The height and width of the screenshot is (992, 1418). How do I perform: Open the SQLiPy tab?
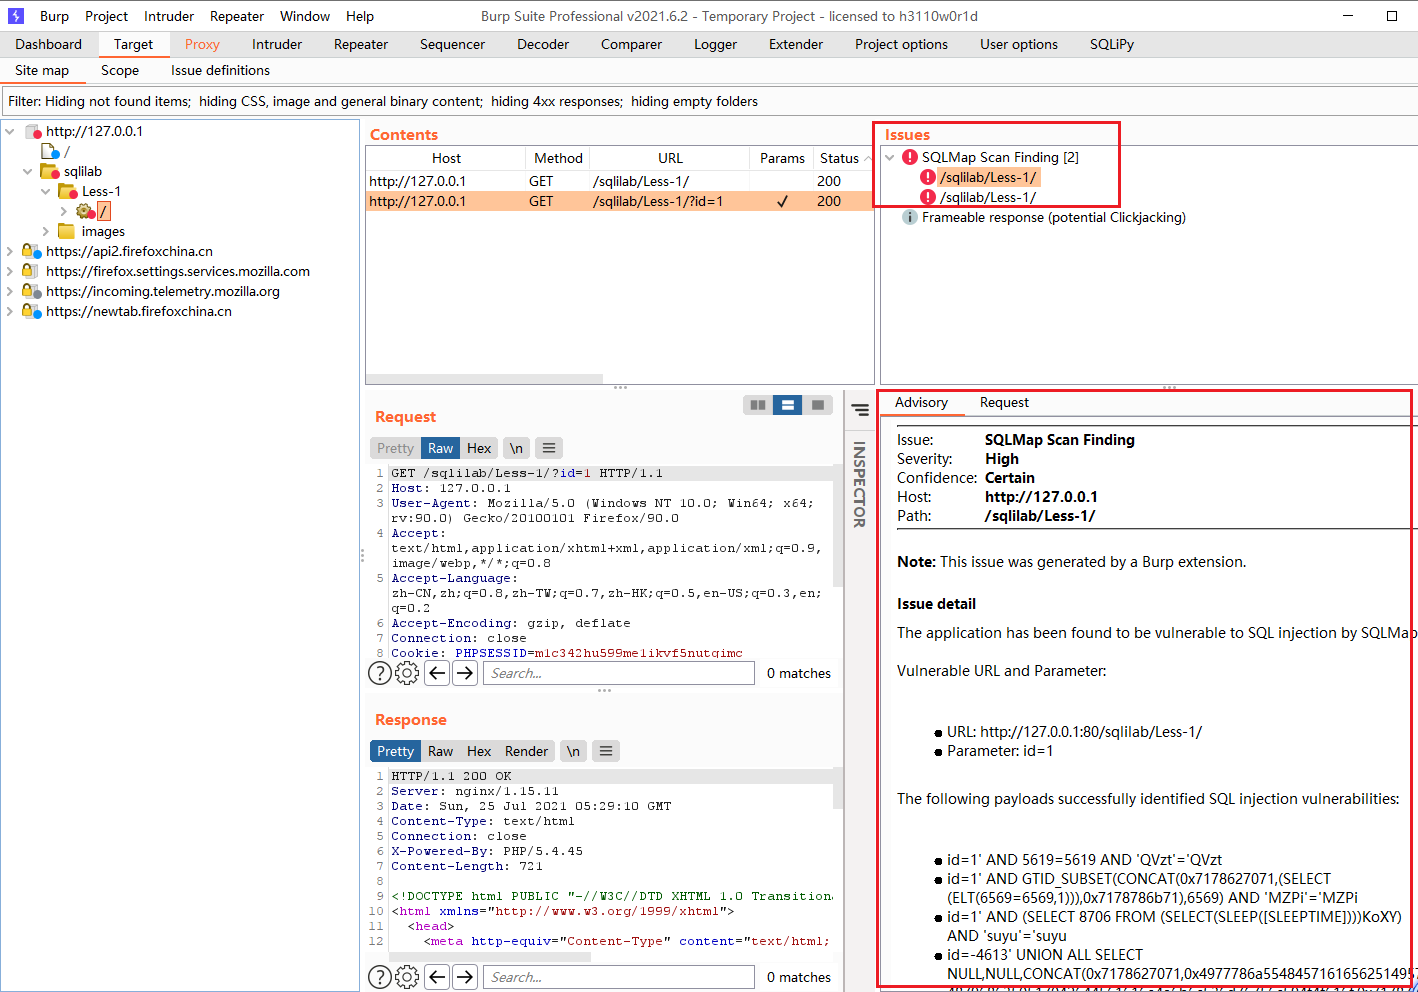1112,44
